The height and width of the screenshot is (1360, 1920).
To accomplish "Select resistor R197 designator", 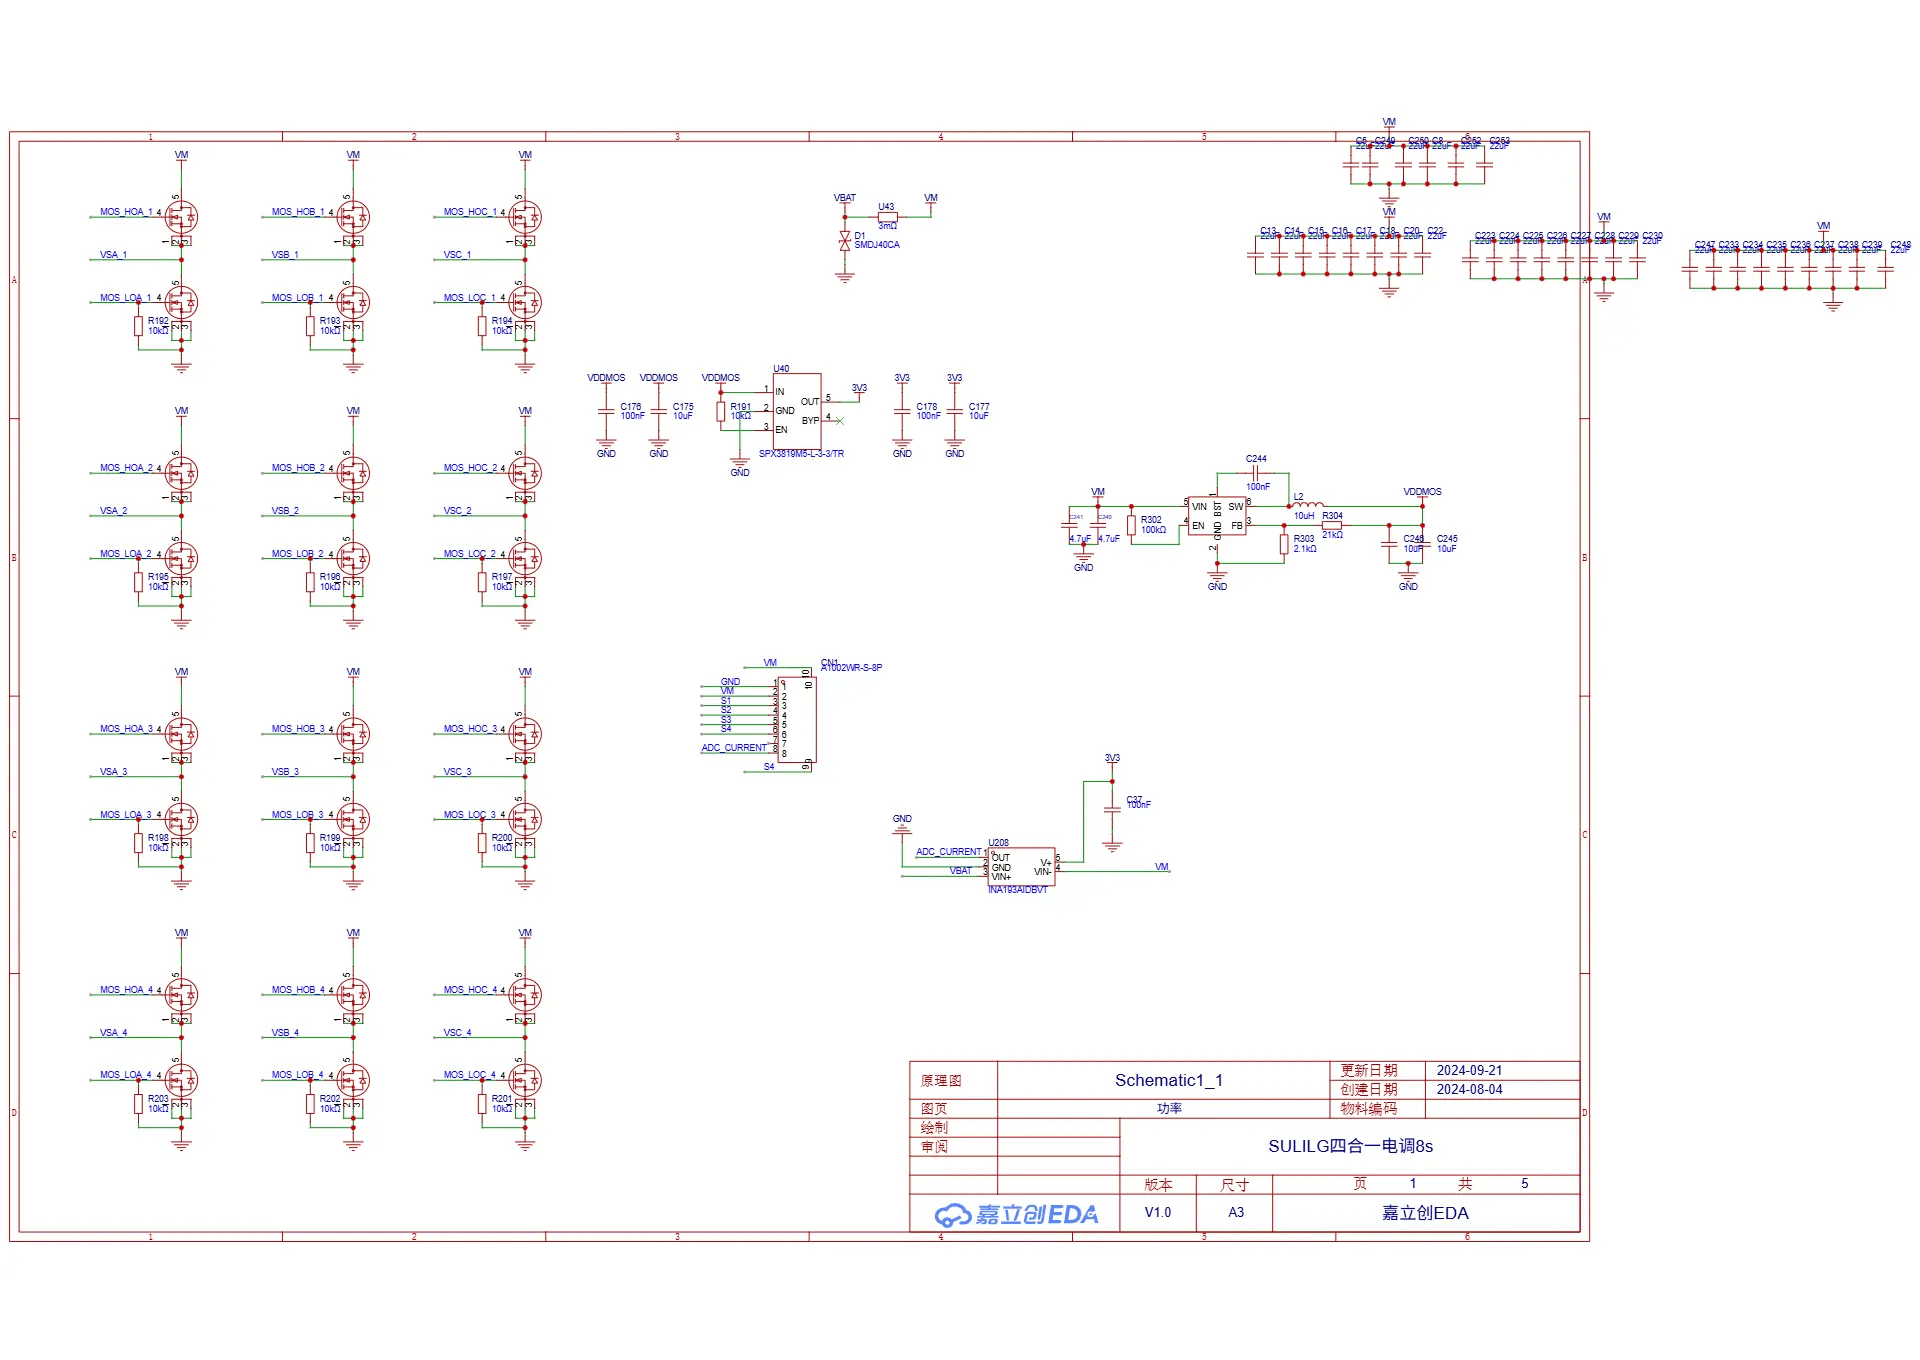I will pos(502,577).
